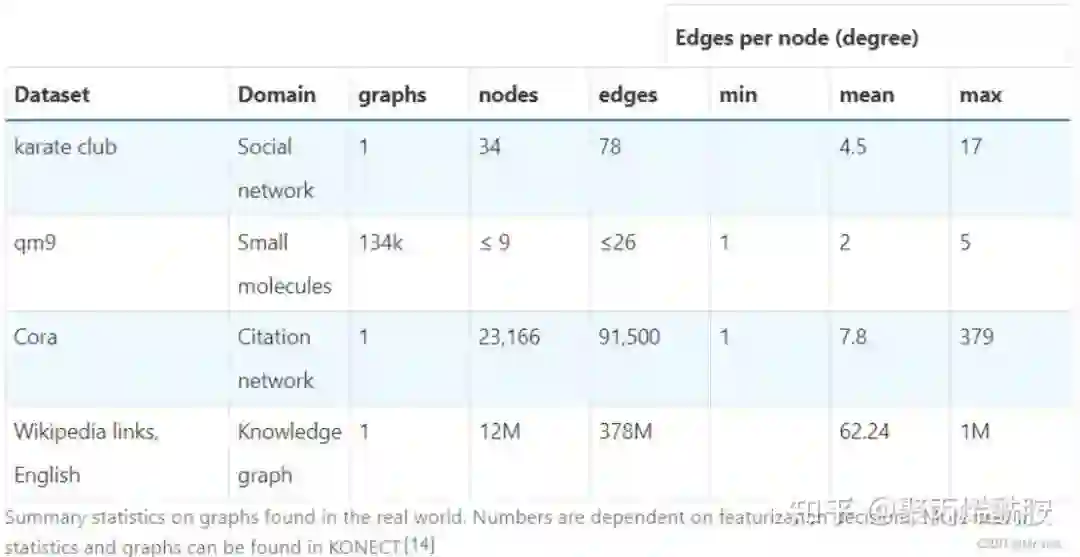Select the graphs column header
This screenshot has width=1080, height=557.
pos(392,95)
